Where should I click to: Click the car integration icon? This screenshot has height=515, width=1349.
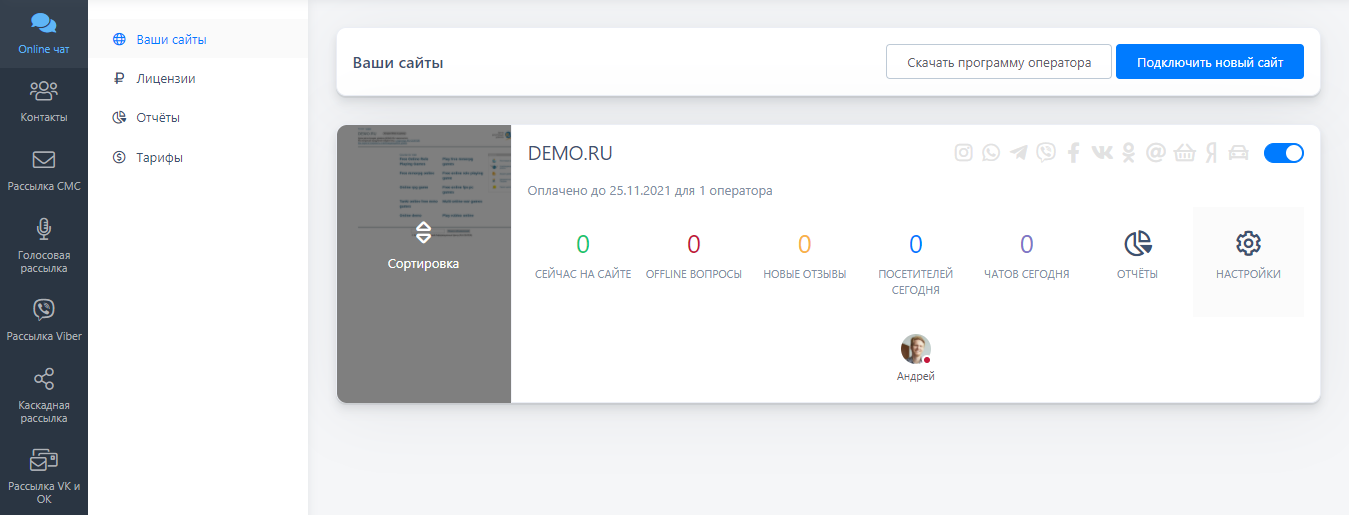(x=1239, y=153)
